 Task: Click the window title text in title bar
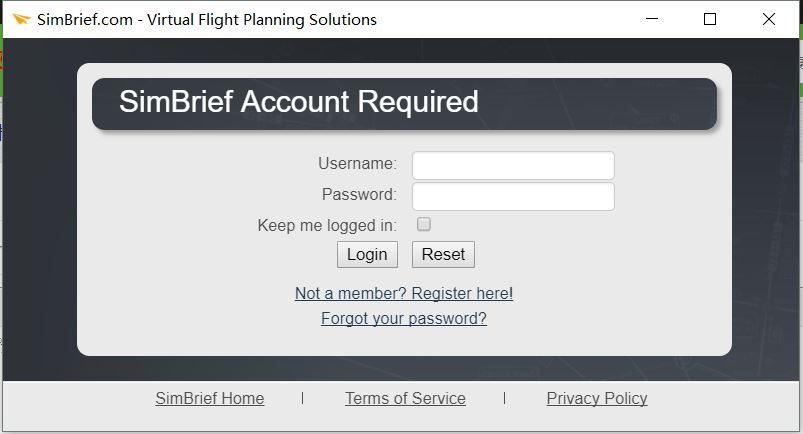[207, 19]
